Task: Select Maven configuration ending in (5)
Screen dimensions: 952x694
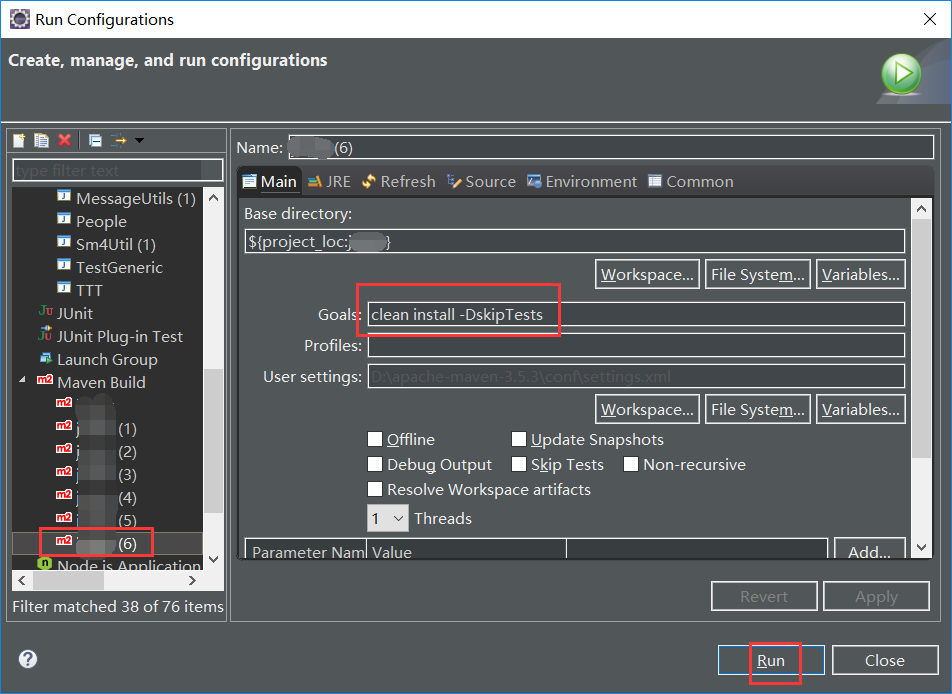Action: [x=97, y=520]
